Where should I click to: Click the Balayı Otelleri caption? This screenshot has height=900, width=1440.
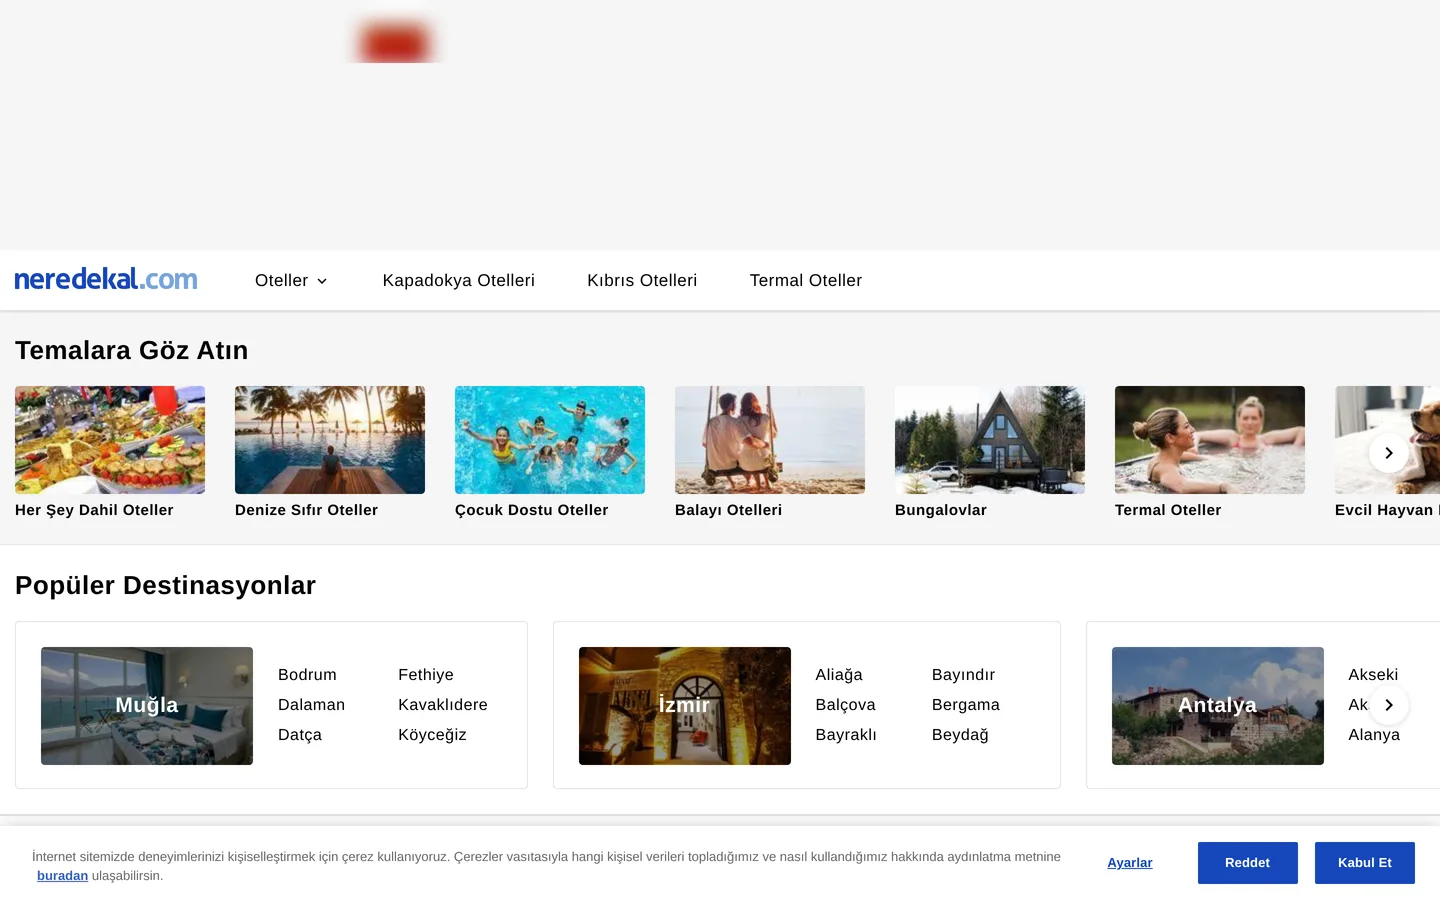point(728,510)
